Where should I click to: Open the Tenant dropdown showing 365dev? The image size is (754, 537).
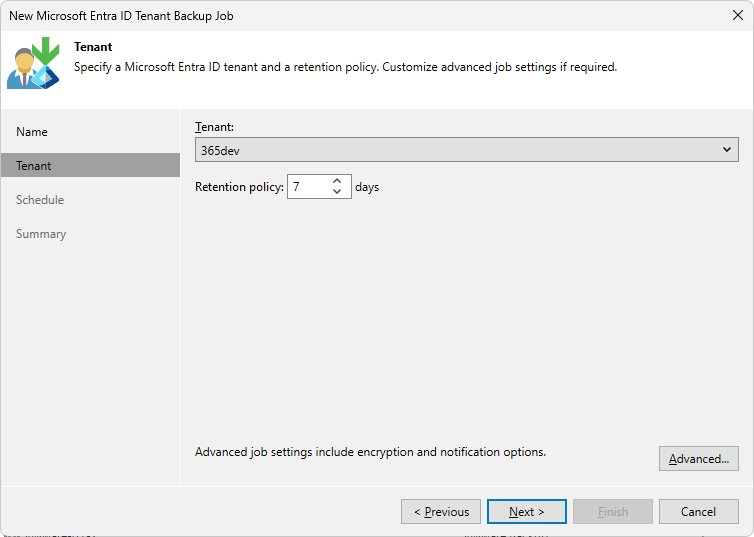[x=466, y=150]
